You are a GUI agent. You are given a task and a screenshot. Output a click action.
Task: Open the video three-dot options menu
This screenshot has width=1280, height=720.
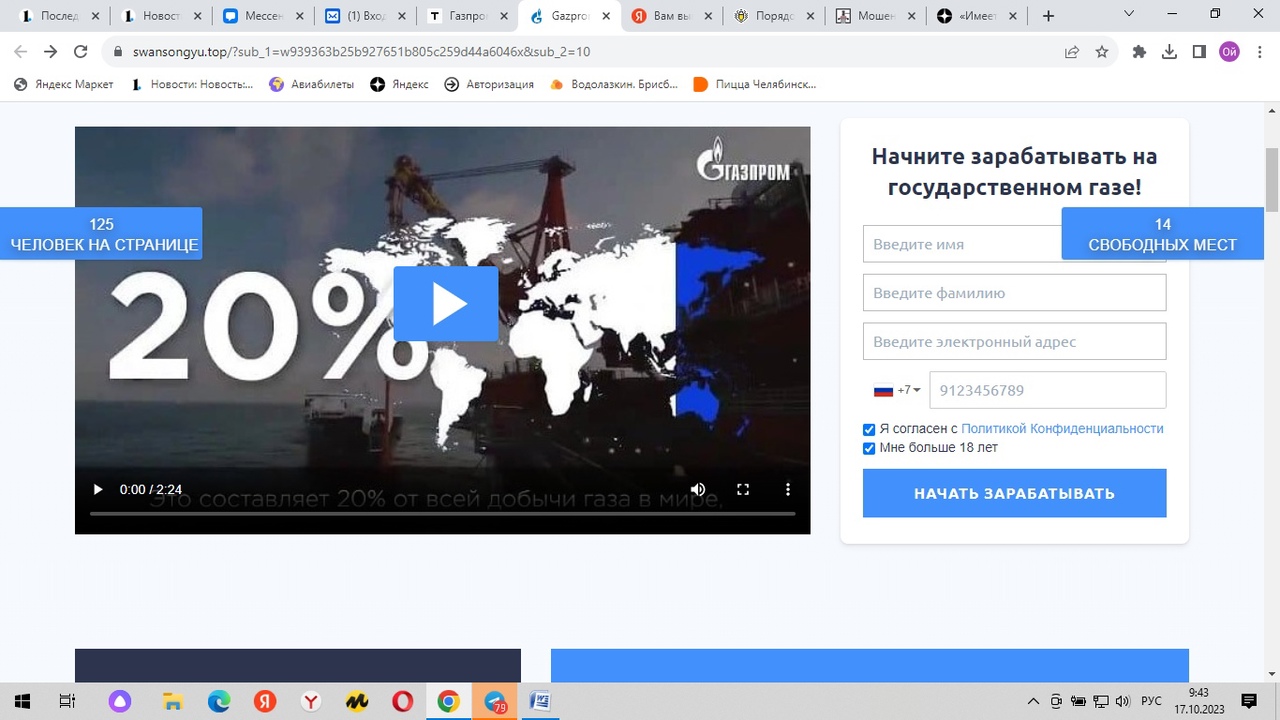[788, 489]
